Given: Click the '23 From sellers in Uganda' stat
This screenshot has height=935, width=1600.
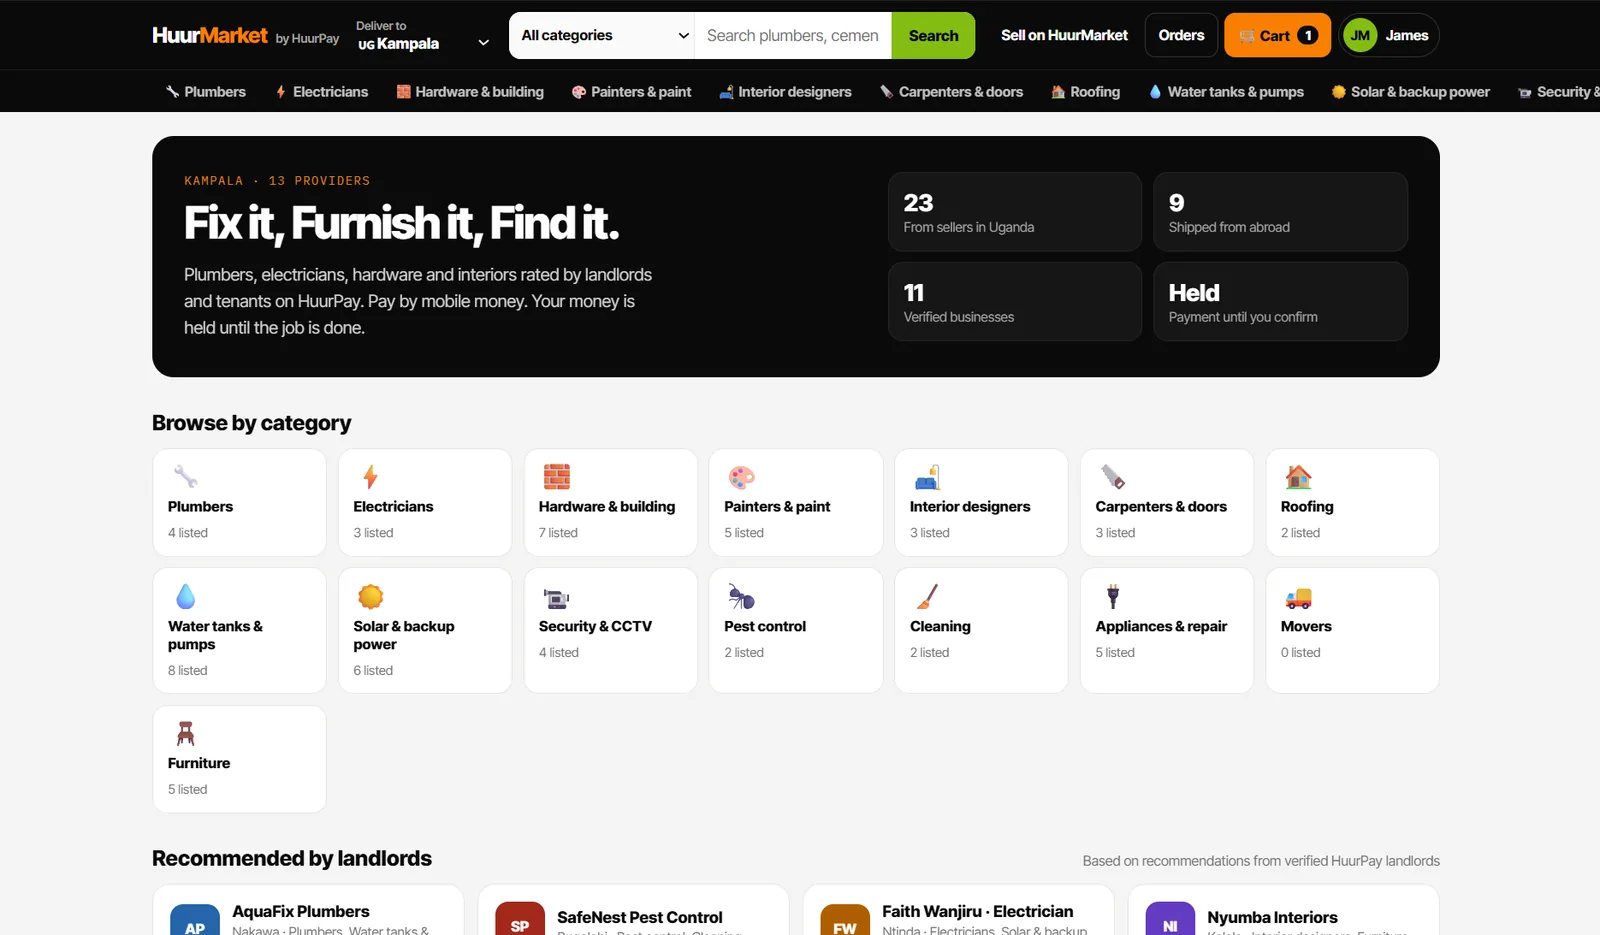Looking at the screenshot, I should coord(1014,212).
